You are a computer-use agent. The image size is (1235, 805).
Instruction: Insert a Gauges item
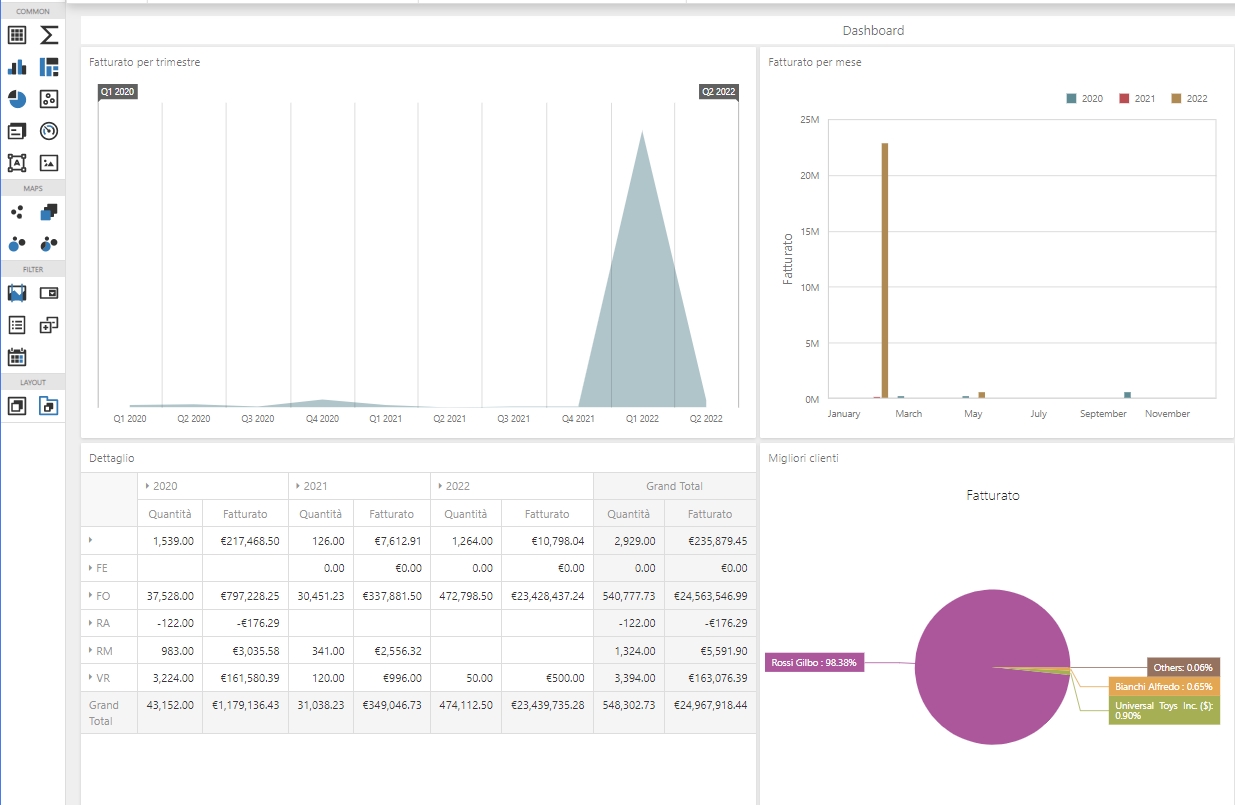49,131
